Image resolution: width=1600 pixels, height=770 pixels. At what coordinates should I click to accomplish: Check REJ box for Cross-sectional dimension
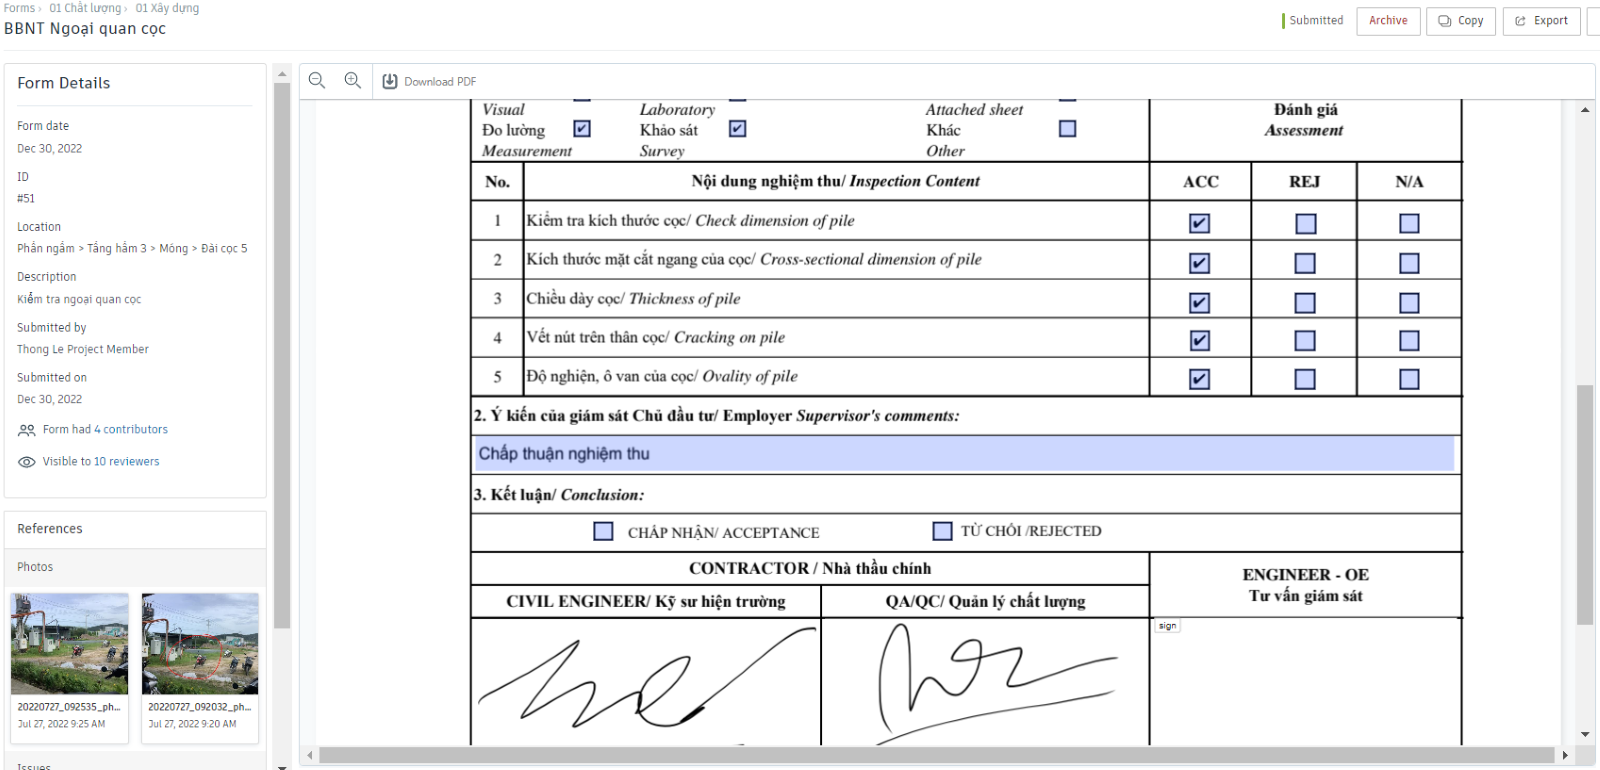click(1305, 263)
